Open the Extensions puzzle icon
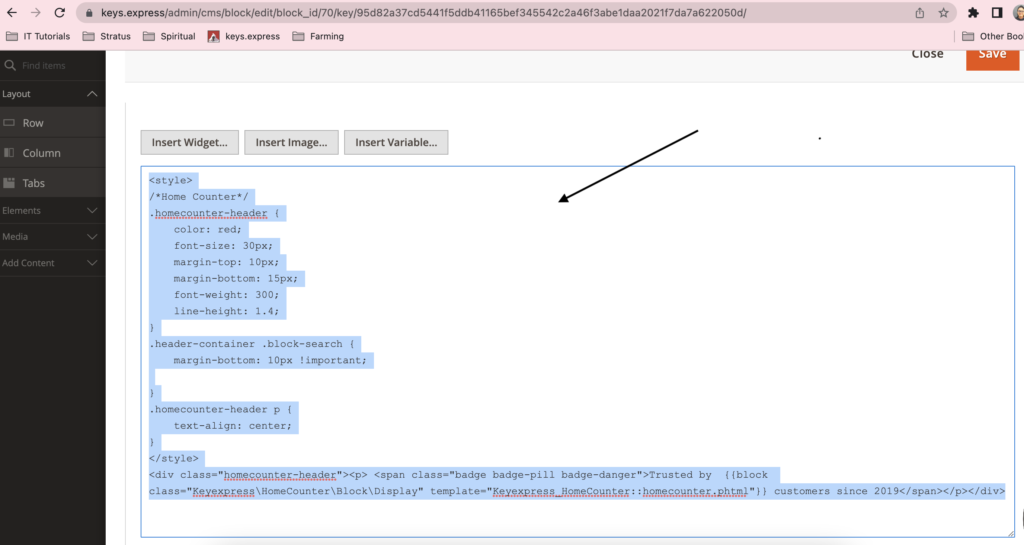 [x=974, y=13]
